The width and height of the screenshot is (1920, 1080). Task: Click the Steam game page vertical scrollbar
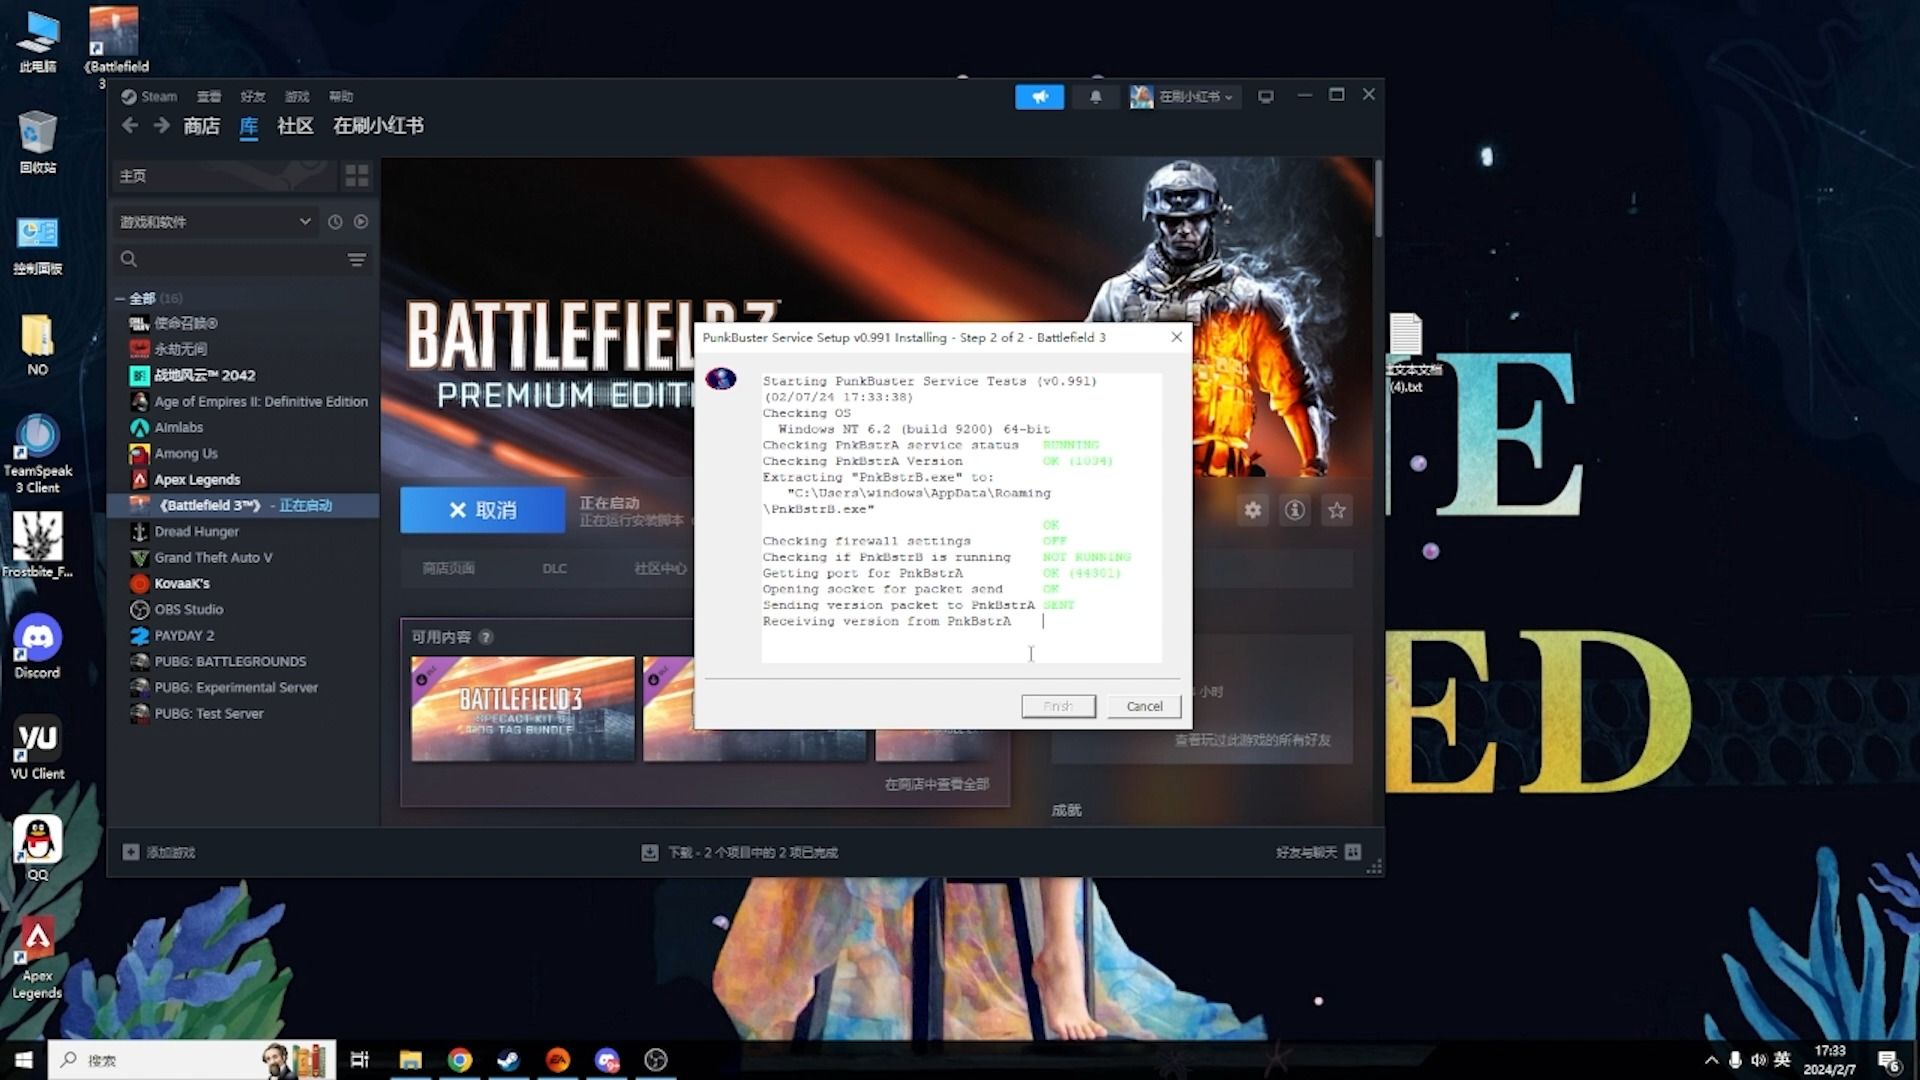(x=1378, y=200)
